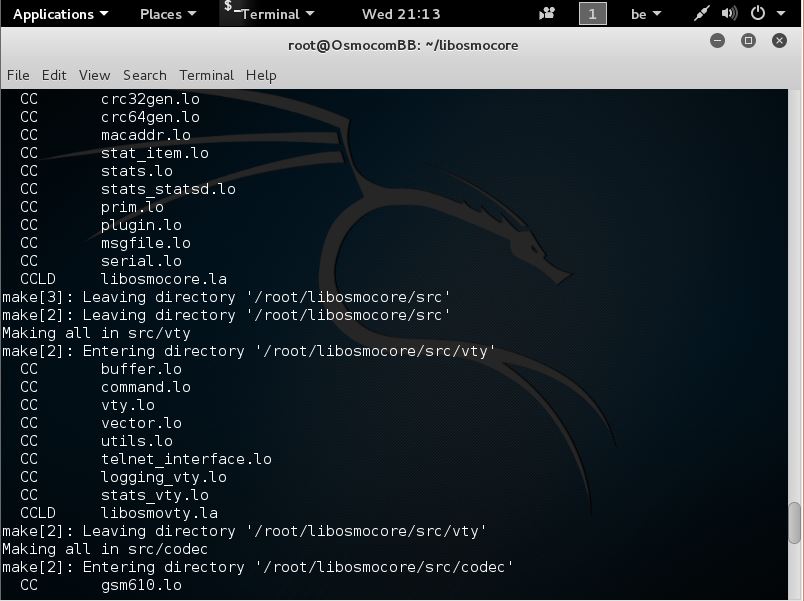Click the text 'macaddr.lo'
804x601 pixels.
[x=146, y=135]
